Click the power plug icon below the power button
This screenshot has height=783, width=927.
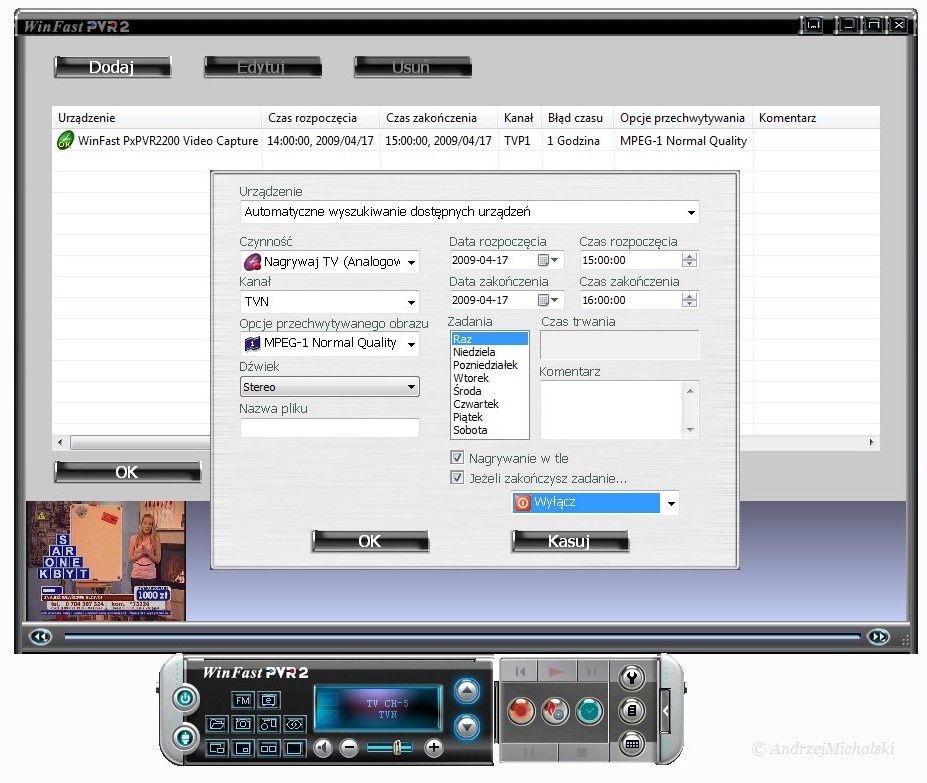tap(185, 737)
